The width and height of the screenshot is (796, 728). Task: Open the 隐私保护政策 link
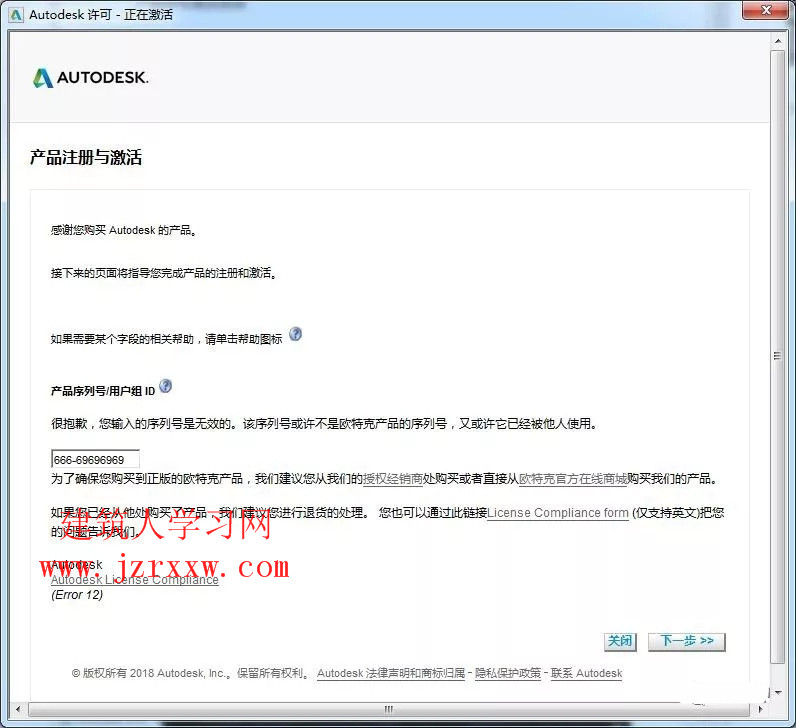(508, 673)
